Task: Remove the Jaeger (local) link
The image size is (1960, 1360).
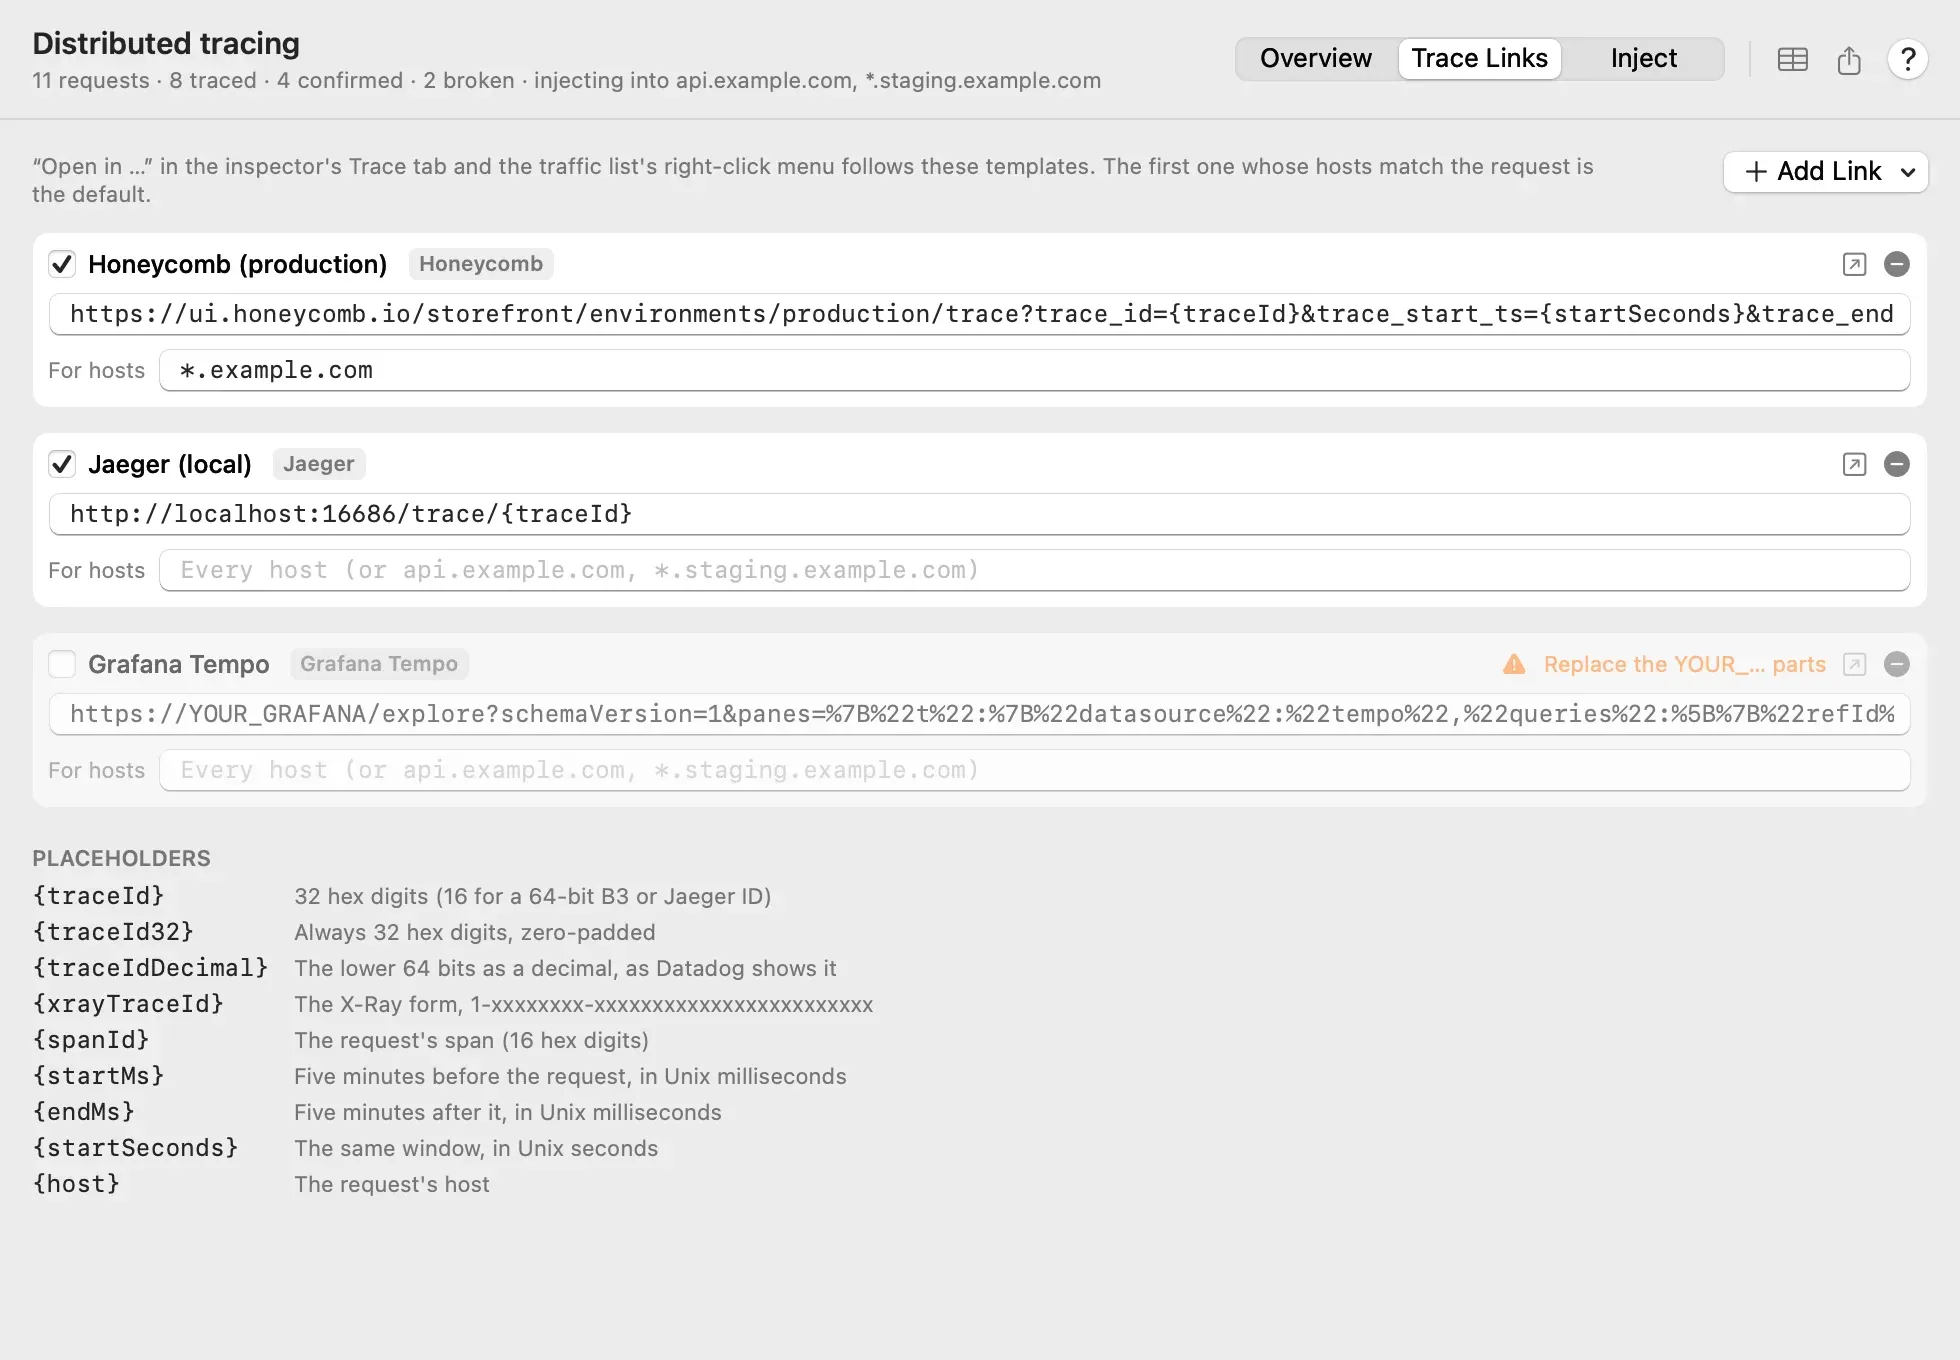Action: (x=1896, y=464)
